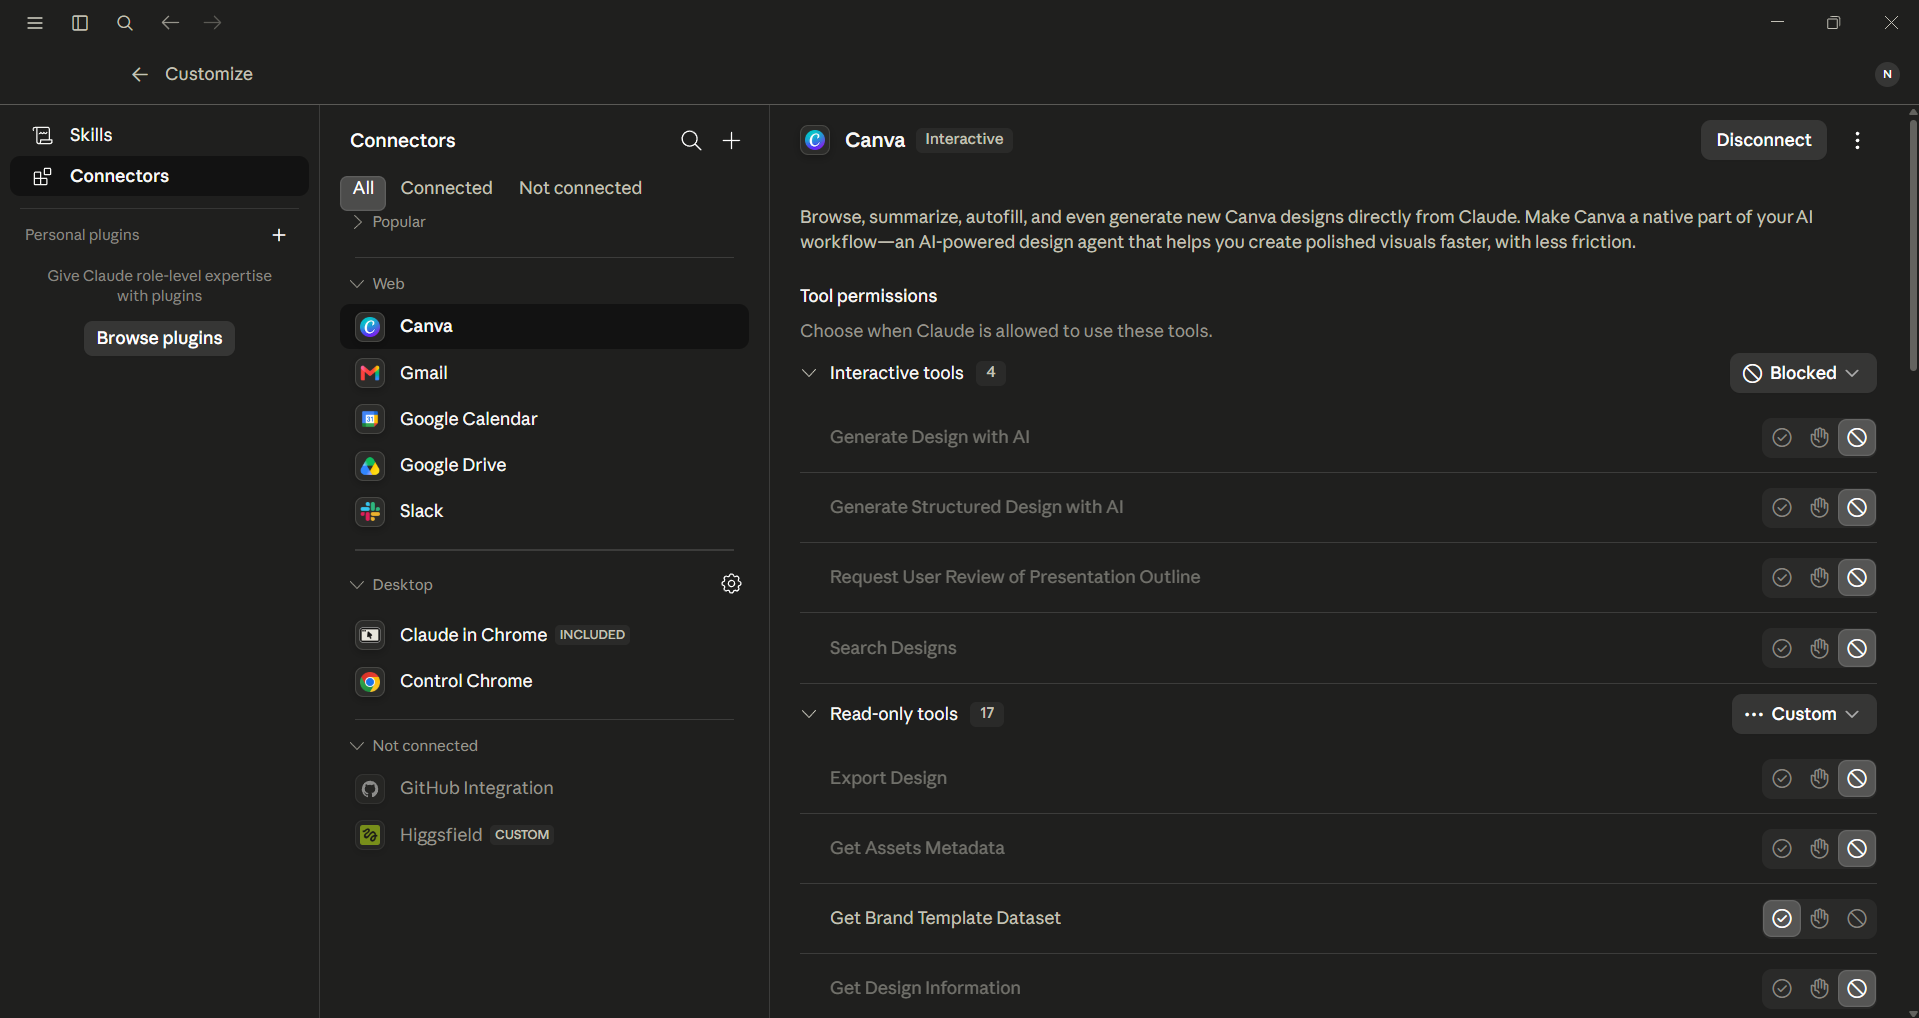1919x1018 pixels.
Task: Open the Custom permission dropdown
Action: click(x=1804, y=714)
